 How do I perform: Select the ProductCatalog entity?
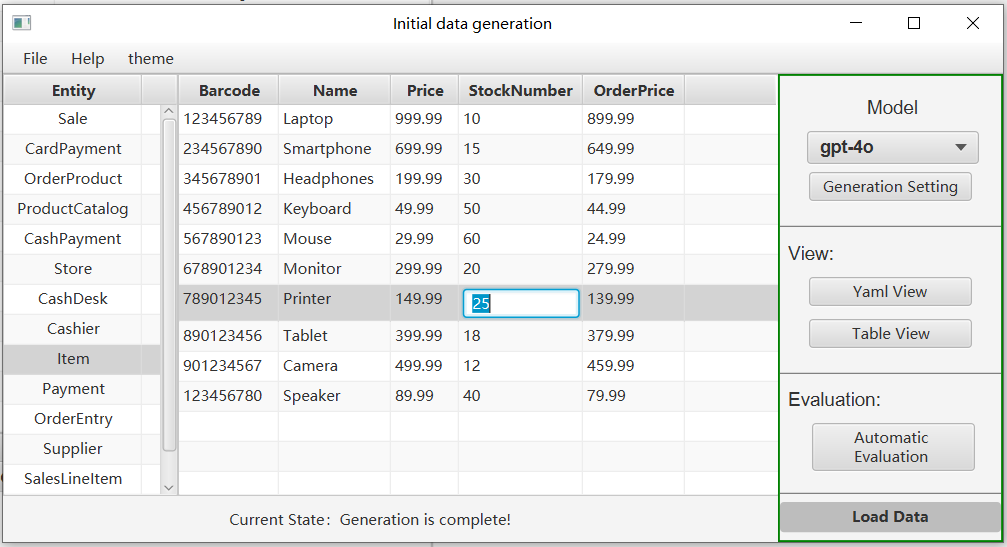point(73,209)
